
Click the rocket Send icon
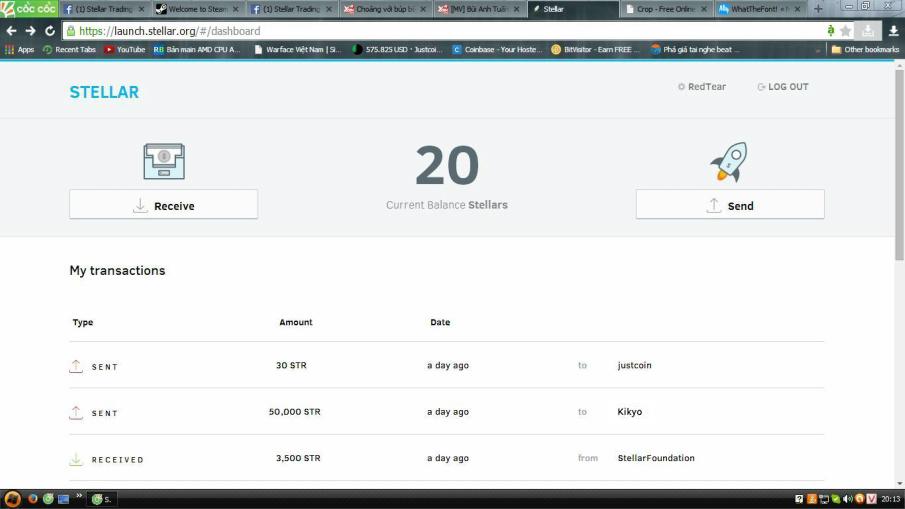coord(729,162)
